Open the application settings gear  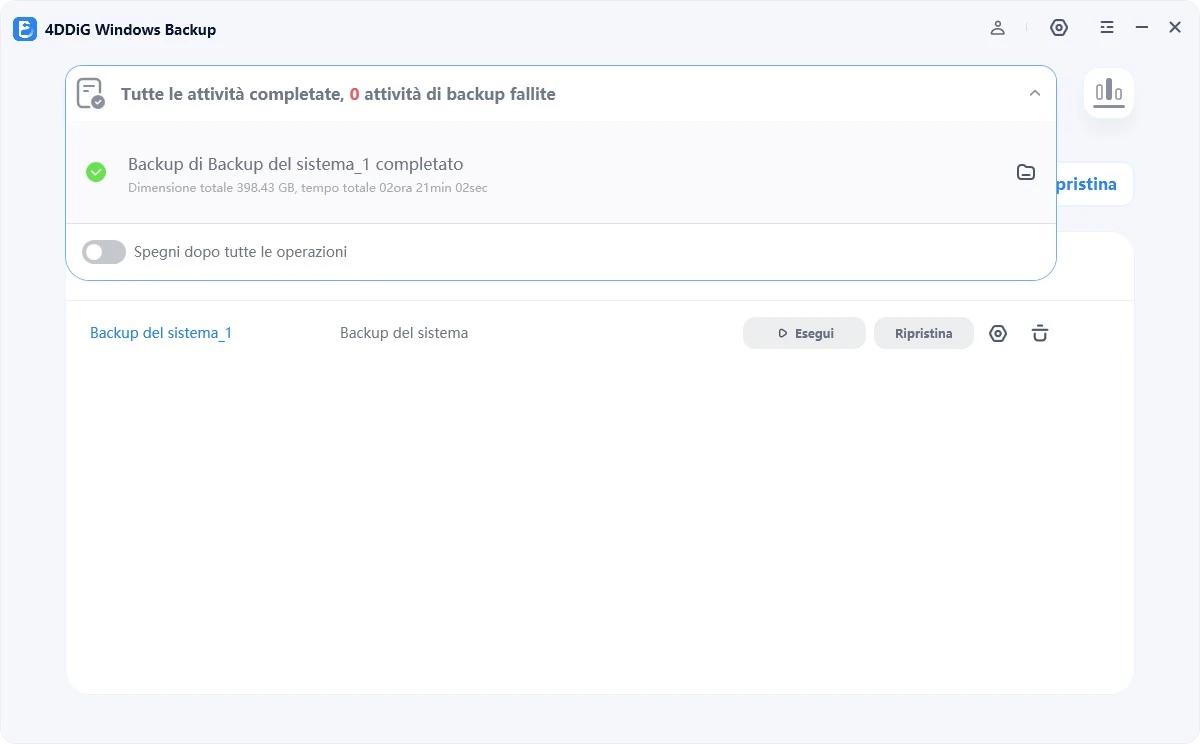coord(1059,28)
